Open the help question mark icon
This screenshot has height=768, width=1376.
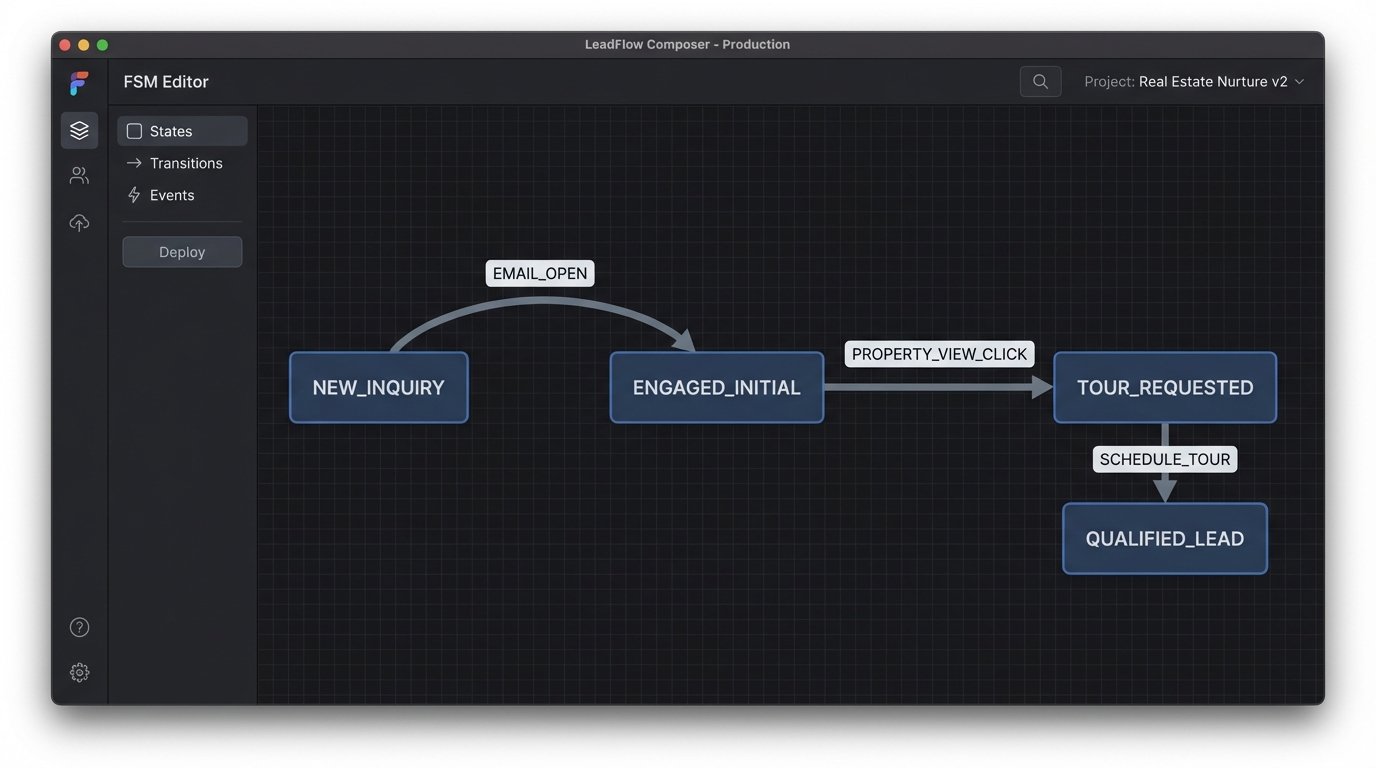click(x=79, y=627)
